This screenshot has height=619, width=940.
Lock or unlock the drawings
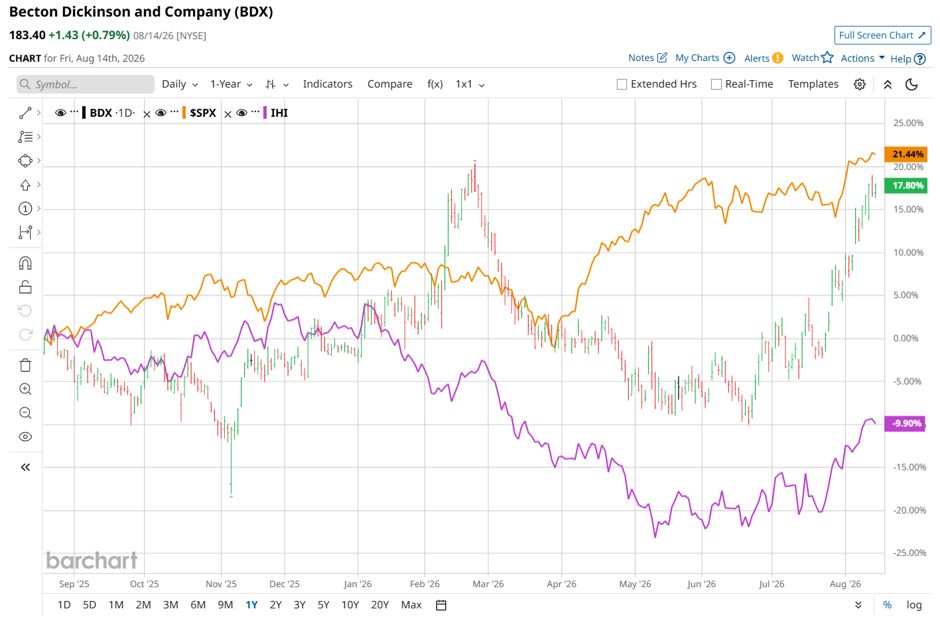[25, 287]
